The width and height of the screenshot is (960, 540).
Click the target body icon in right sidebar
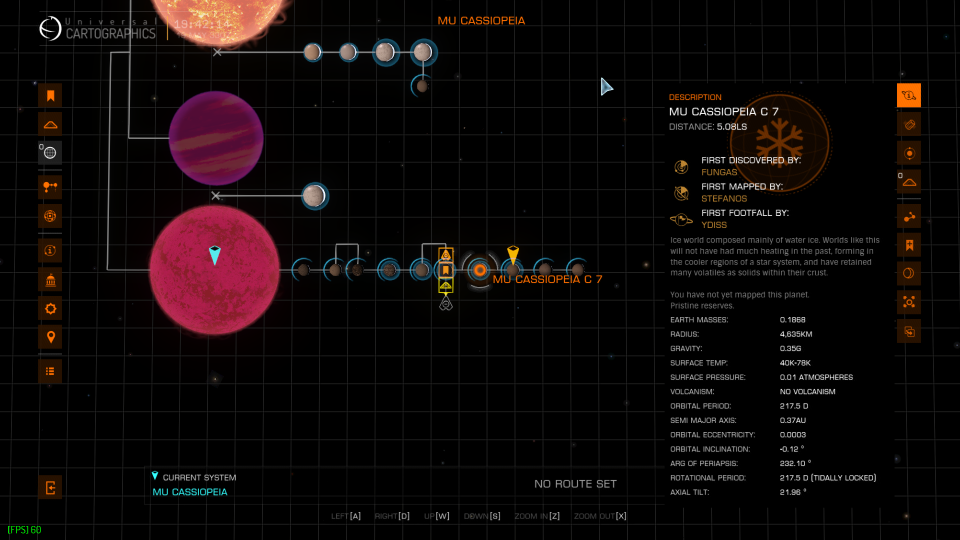[909, 153]
